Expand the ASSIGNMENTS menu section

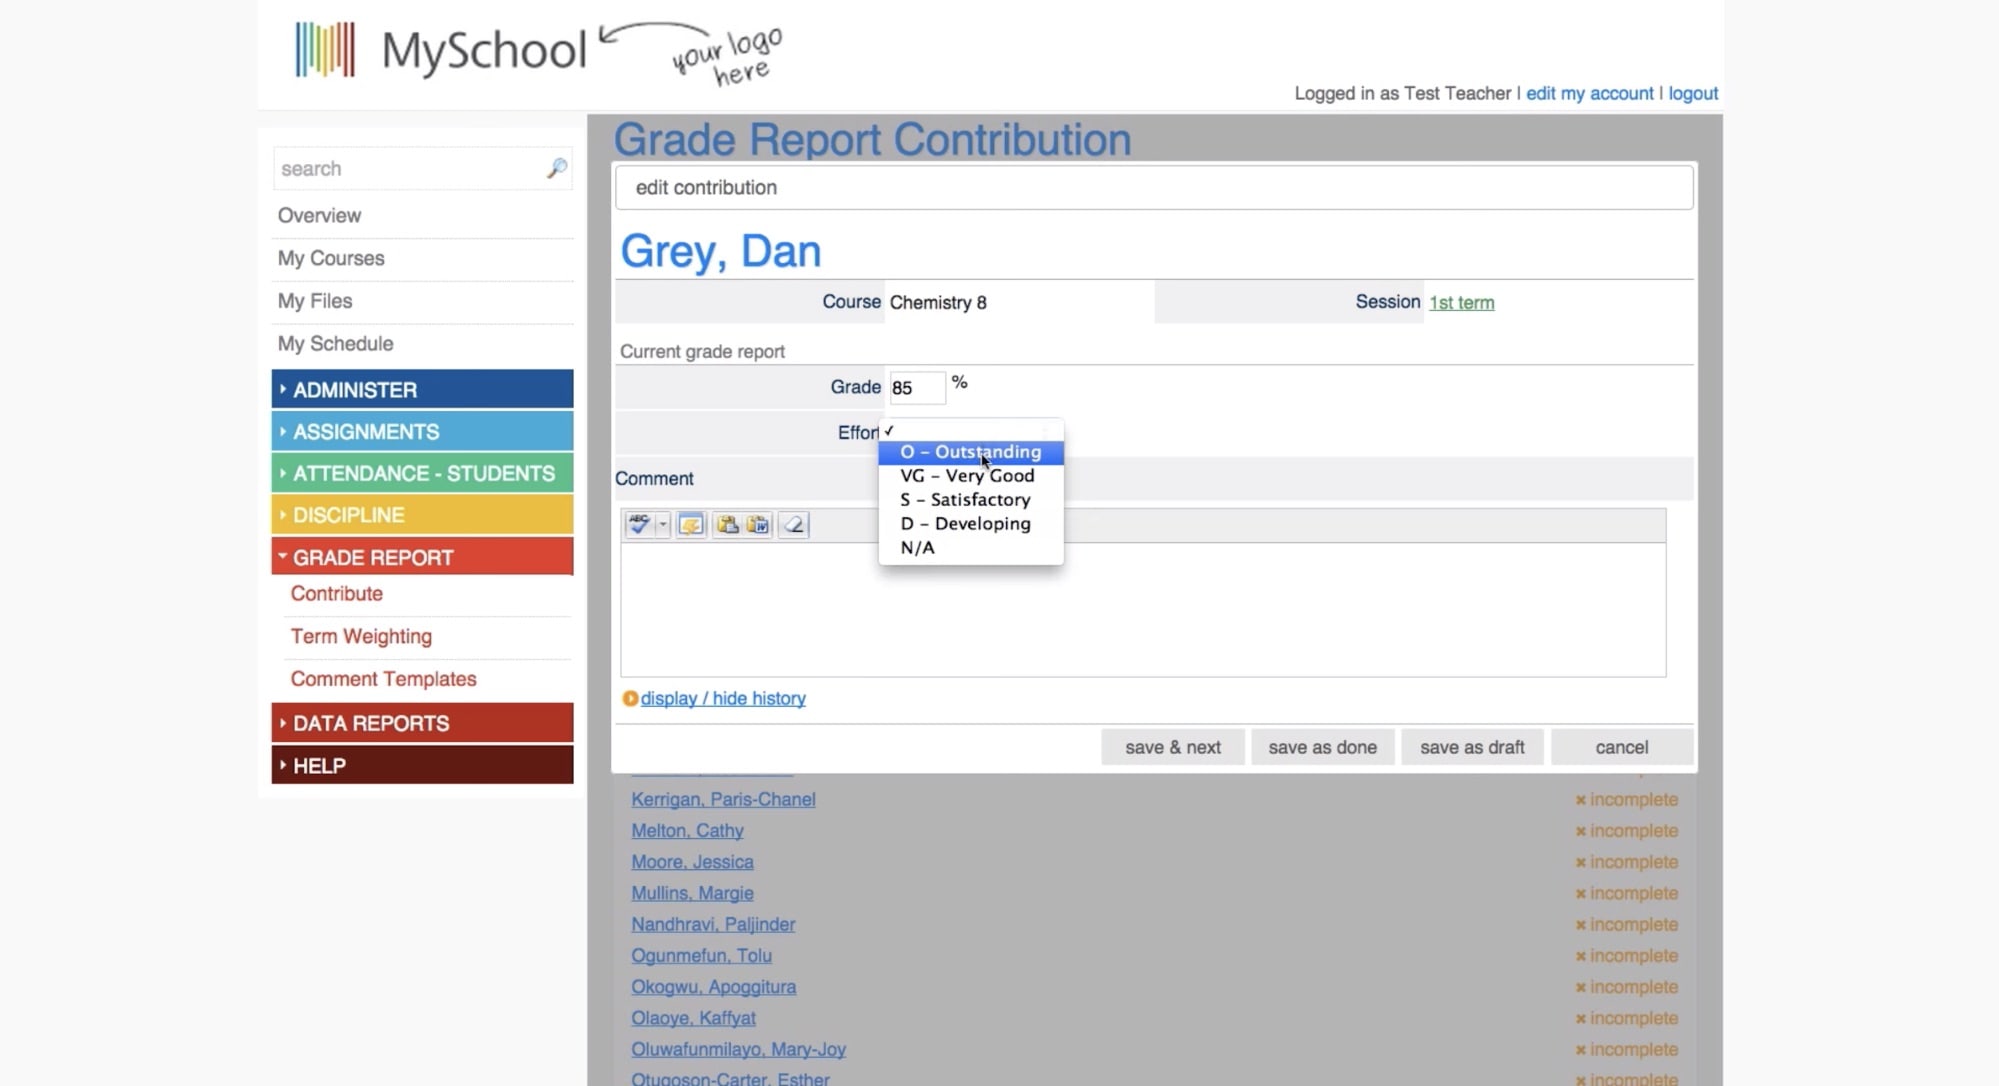(422, 431)
